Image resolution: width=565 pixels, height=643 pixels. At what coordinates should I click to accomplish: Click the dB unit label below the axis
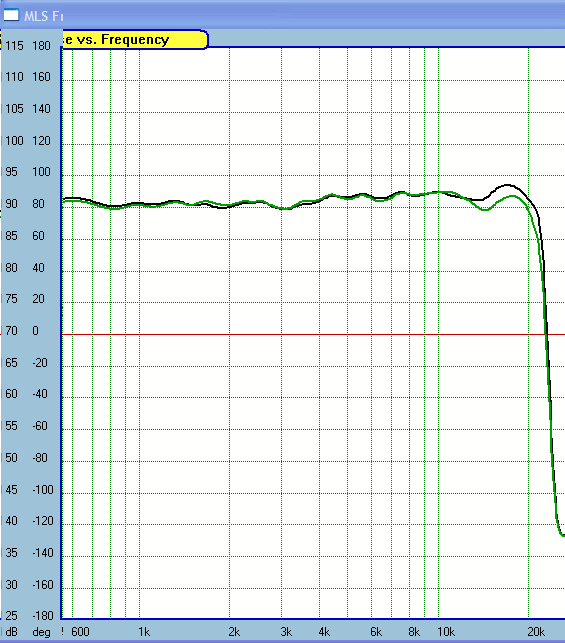[x=11, y=632]
